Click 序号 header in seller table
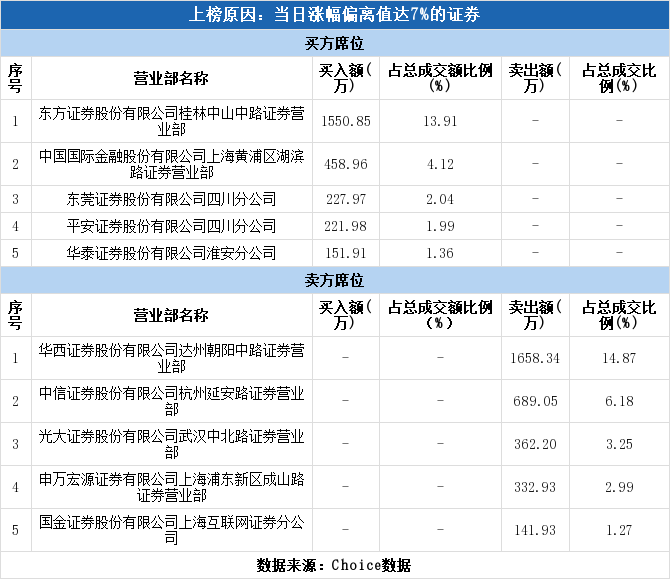This screenshot has width=670, height=579. tap(15, 315)
